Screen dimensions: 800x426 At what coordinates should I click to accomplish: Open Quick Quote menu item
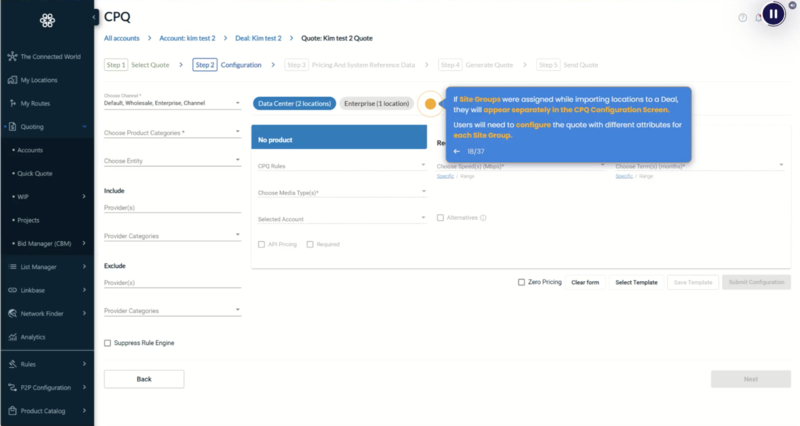click(x=35, y=173)
